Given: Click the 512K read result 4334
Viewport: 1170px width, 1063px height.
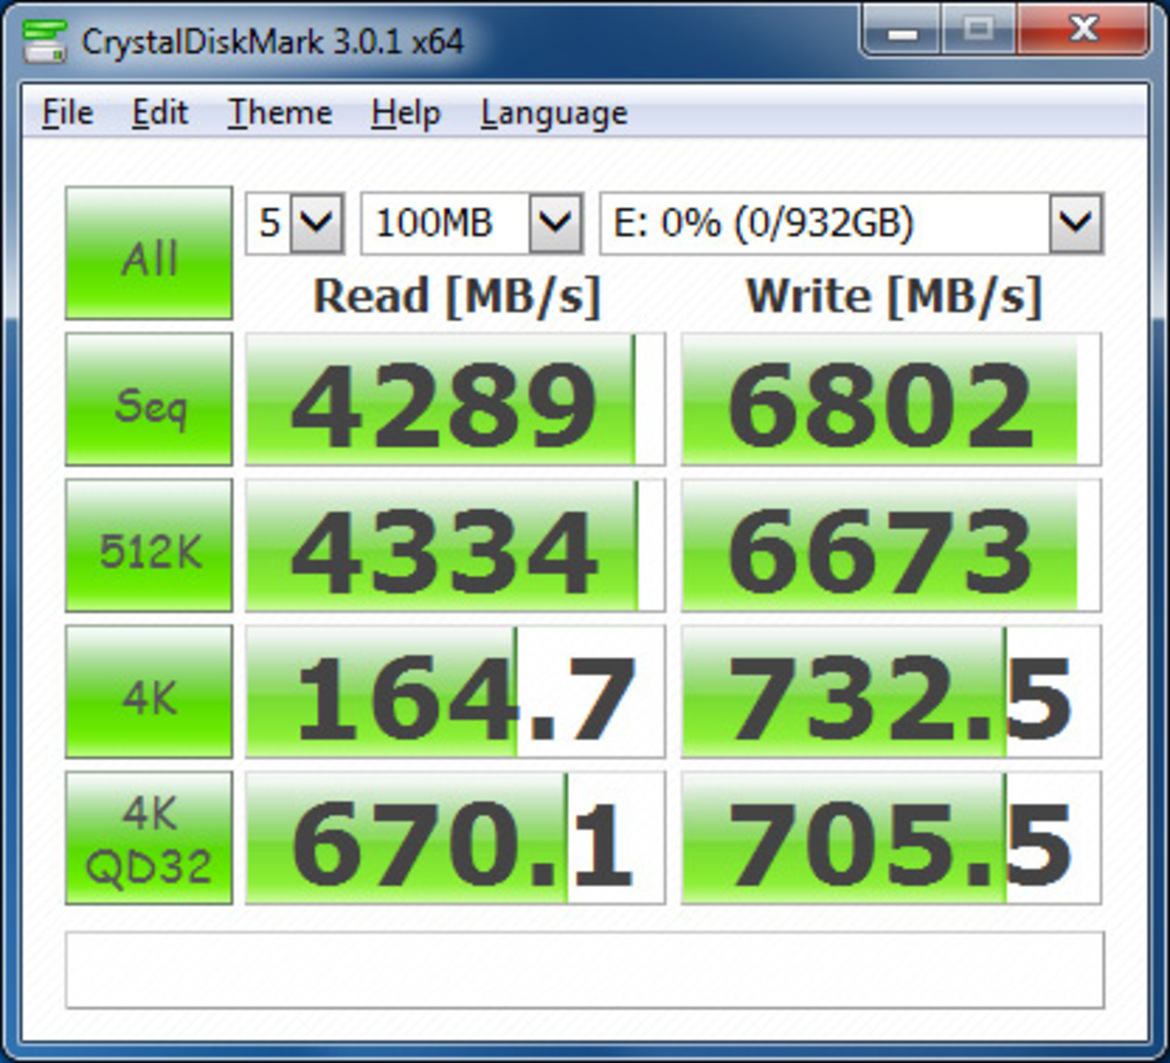Looking at the screenshot, I should pos(455,545).
